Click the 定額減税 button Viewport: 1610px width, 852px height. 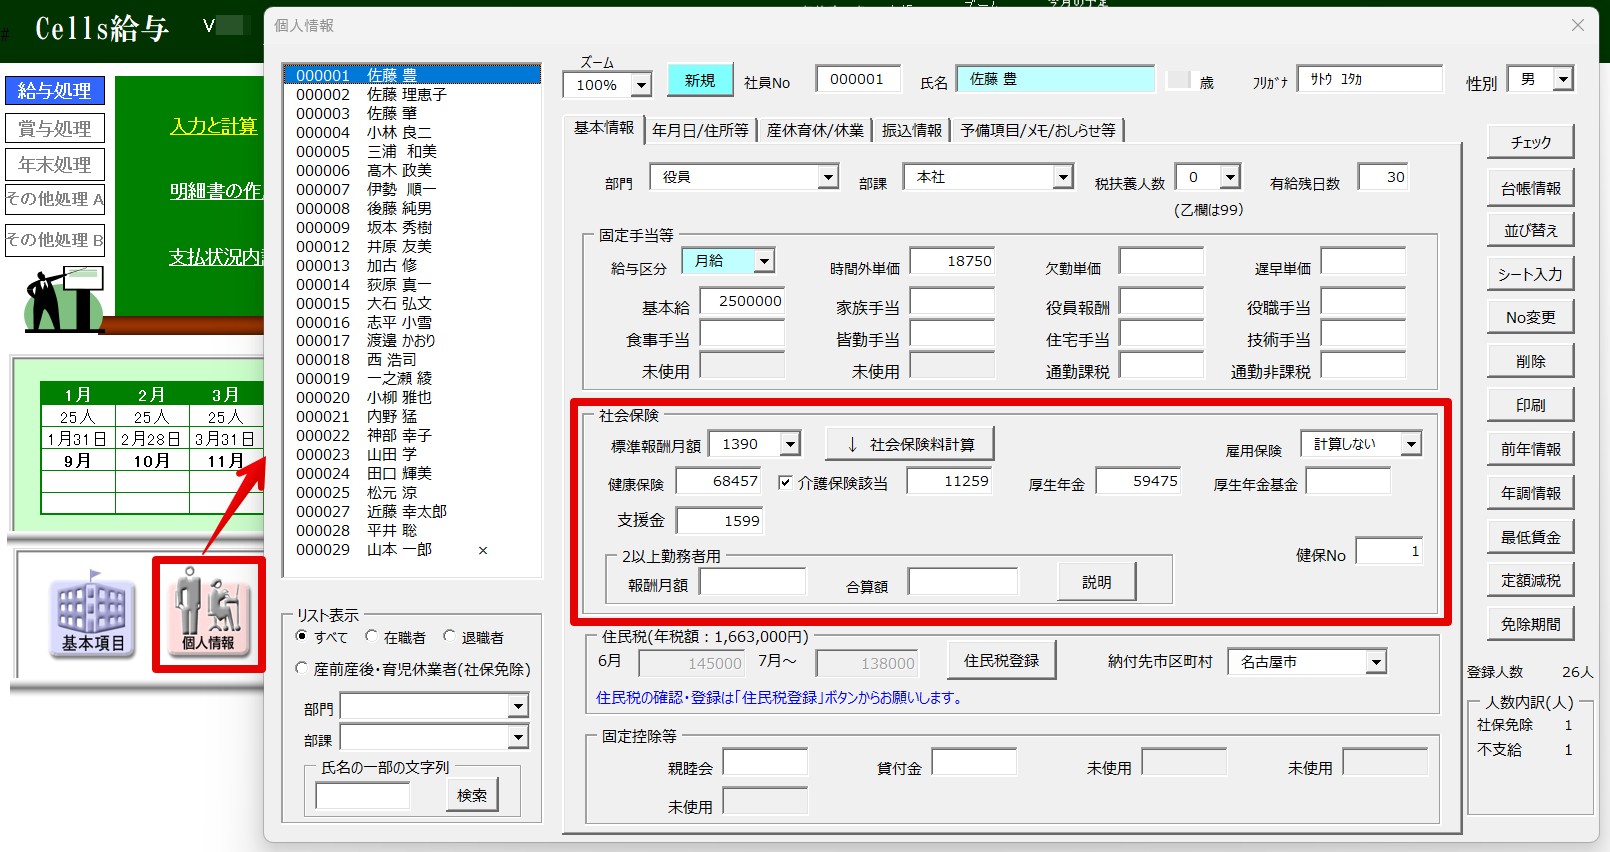point(1530,580)
